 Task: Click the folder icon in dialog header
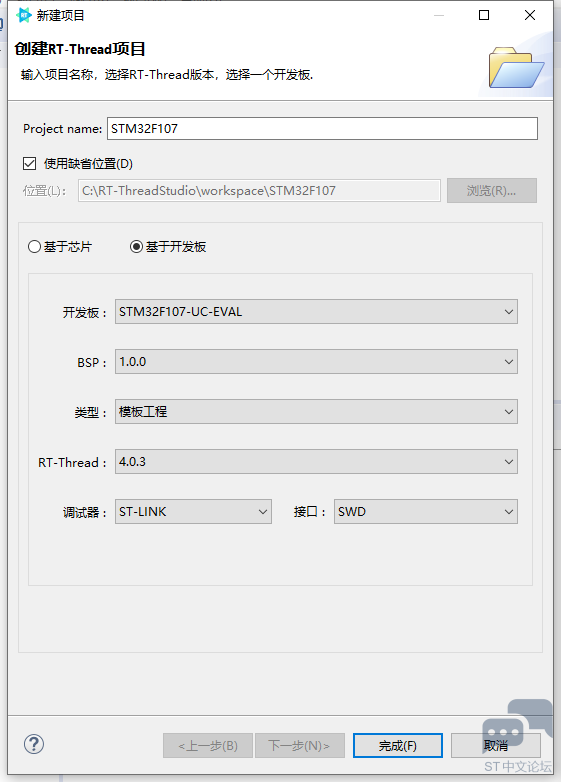(516, 67)
